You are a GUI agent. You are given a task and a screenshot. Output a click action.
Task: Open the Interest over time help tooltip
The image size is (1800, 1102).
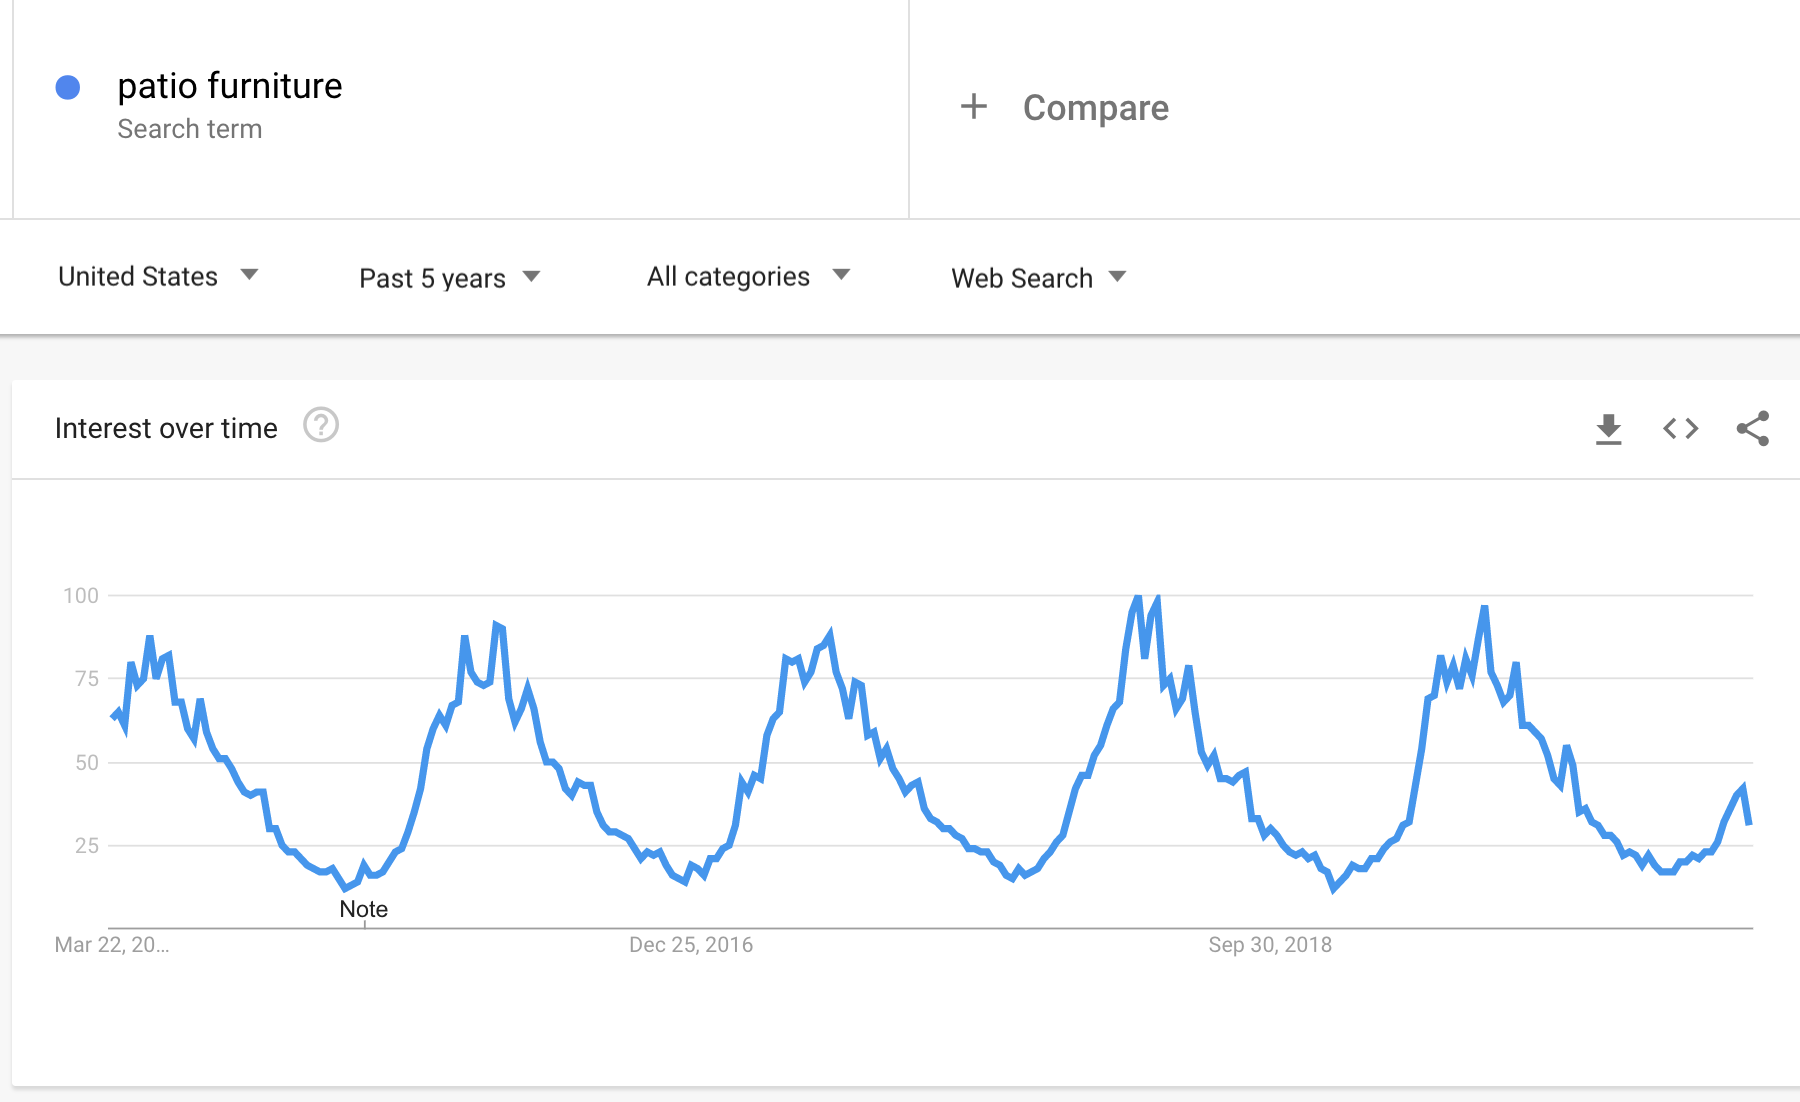pyautogui.click(x=320, y=426)
